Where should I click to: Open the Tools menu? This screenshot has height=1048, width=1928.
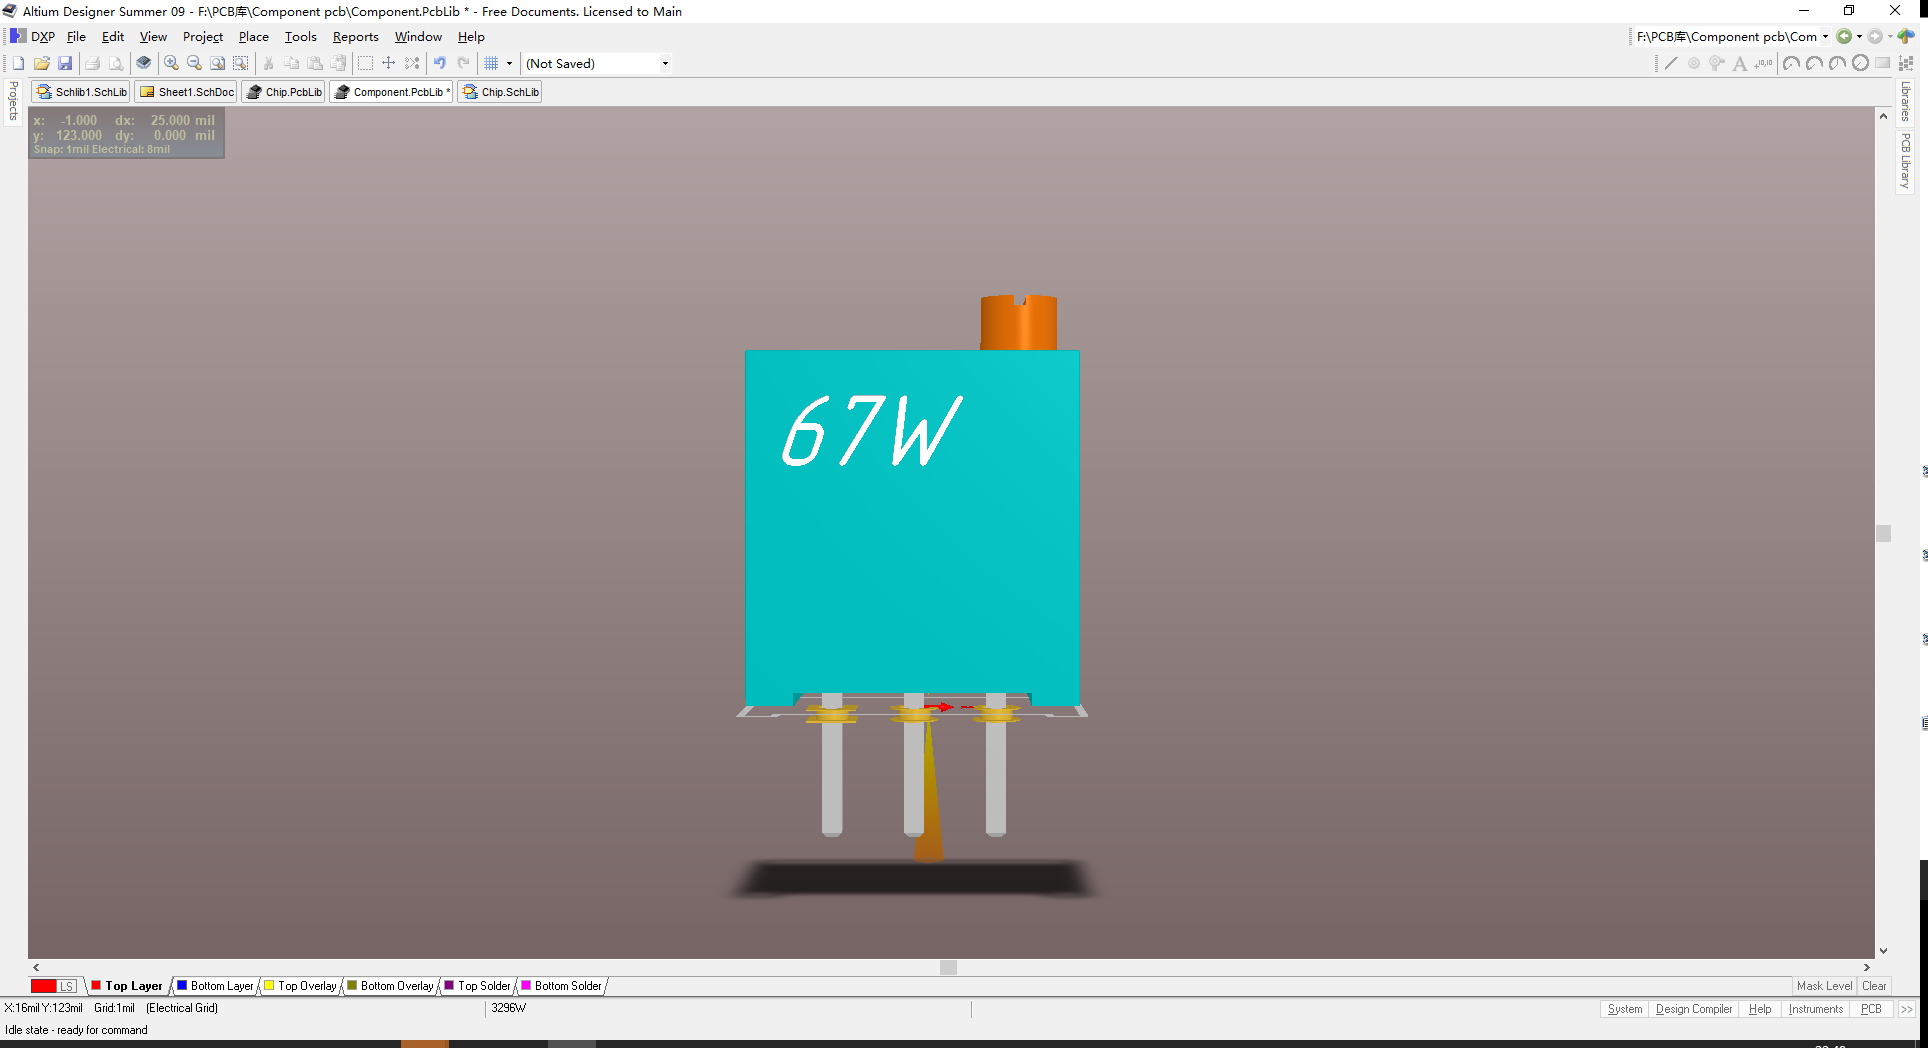coord(300,37)
